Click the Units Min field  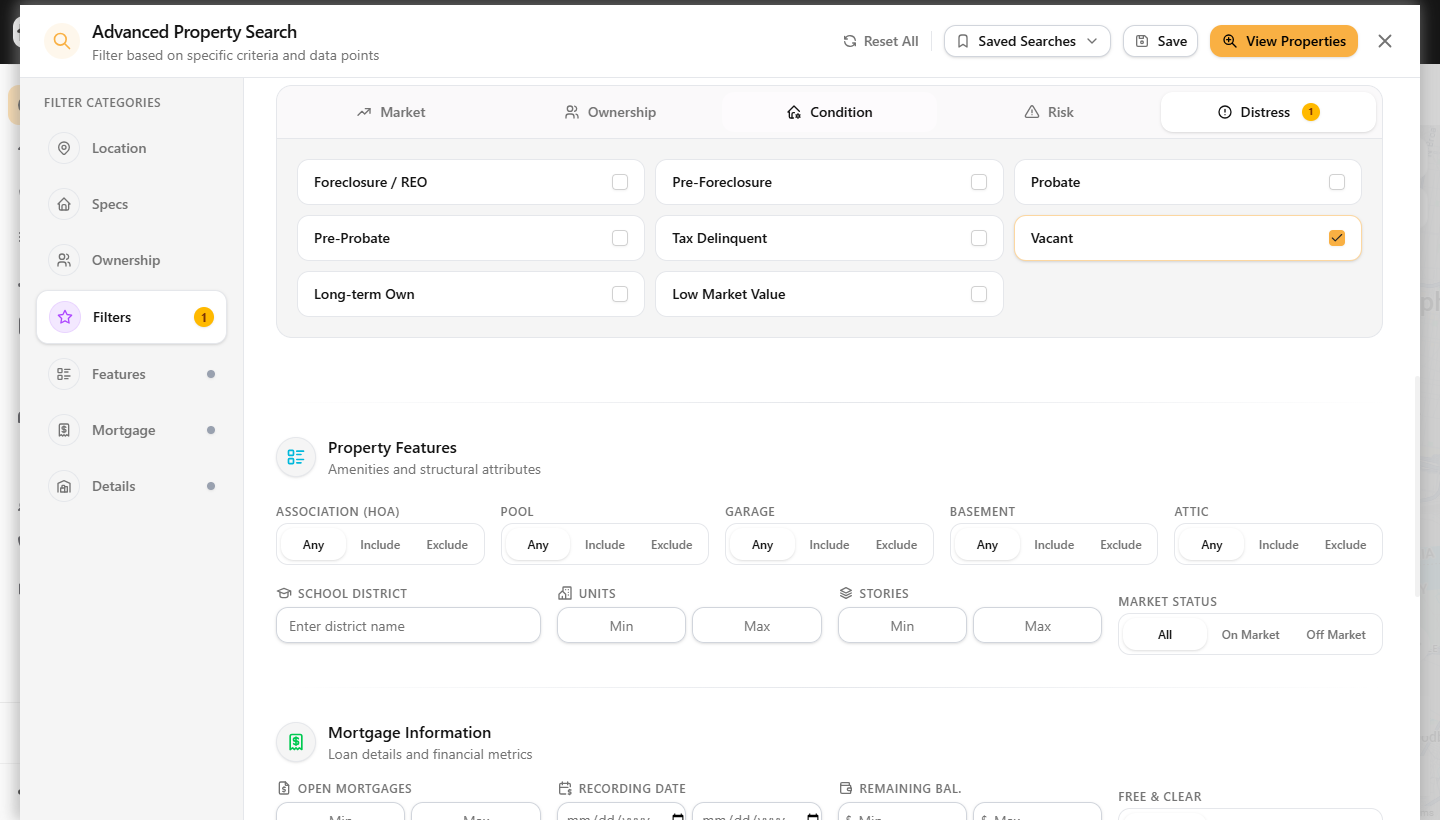(x=621, y=626)
